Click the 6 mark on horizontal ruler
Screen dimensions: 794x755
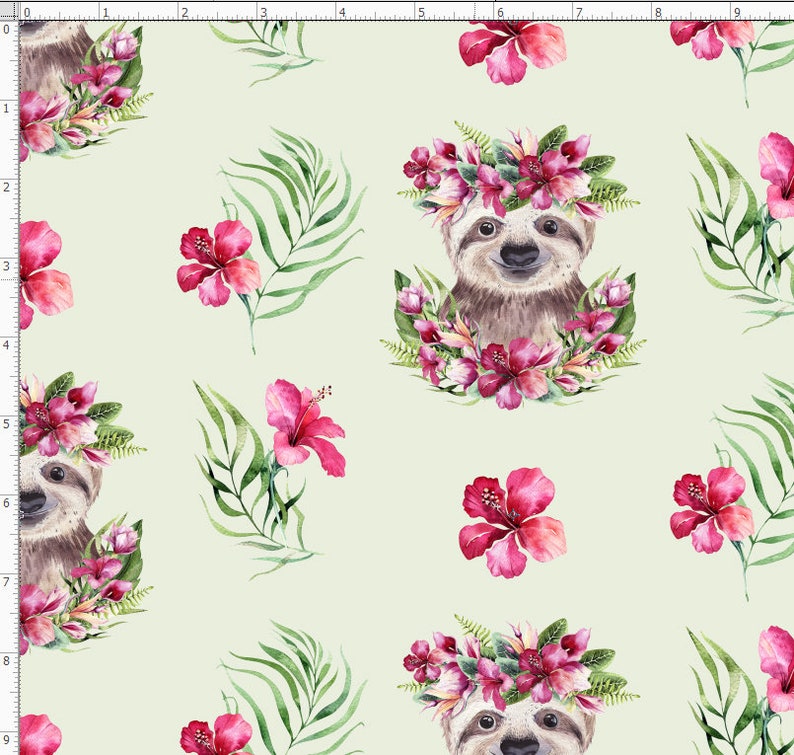tap(500, 12)
